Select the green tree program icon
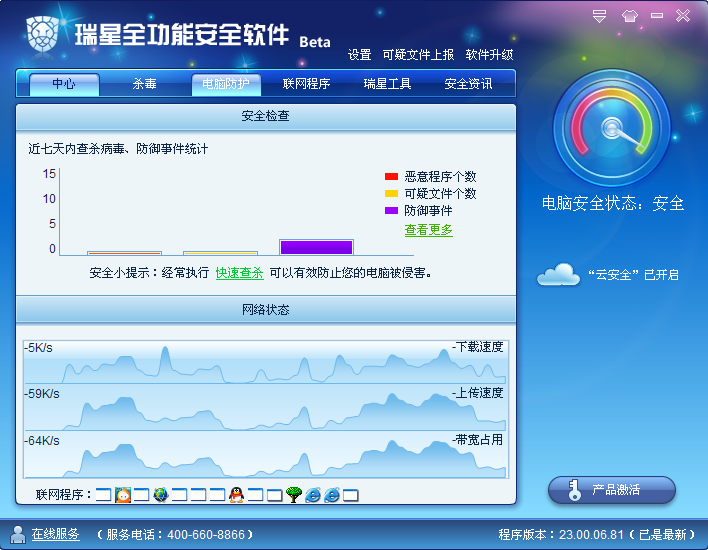The height and width of the screenshot is (550, 708). (293, 495)
